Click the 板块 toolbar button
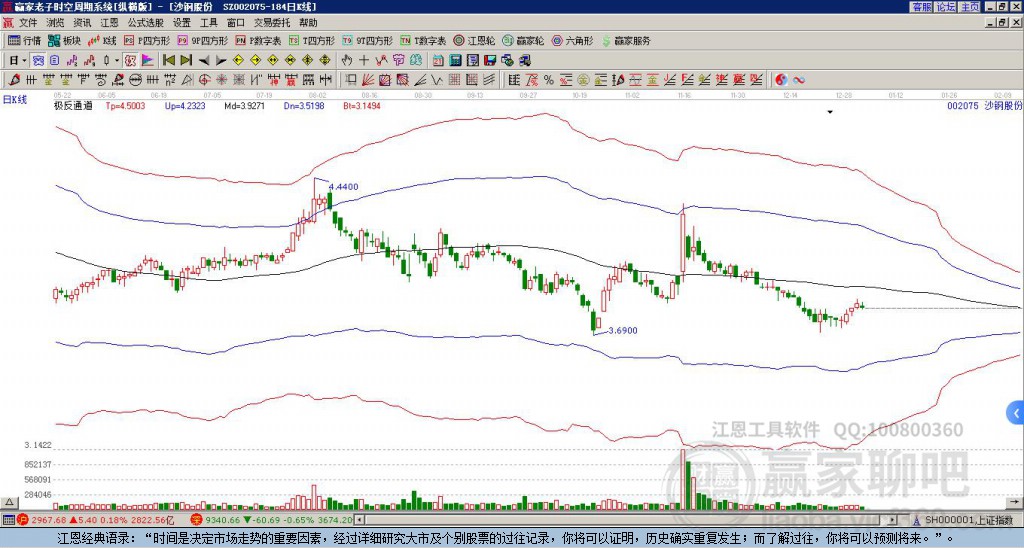 point(64,40)
